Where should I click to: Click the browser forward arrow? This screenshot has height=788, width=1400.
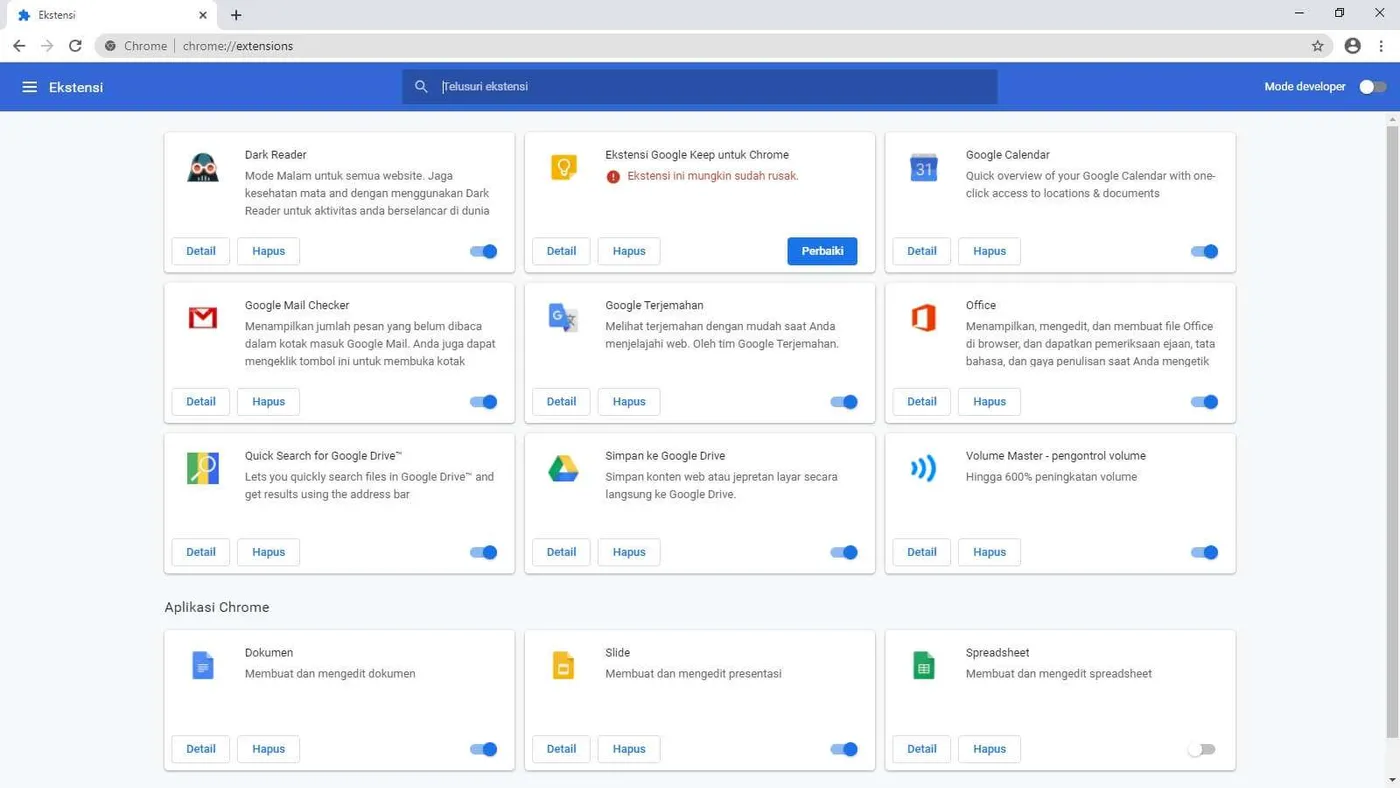pyautogui.click(x=47, y=46)
